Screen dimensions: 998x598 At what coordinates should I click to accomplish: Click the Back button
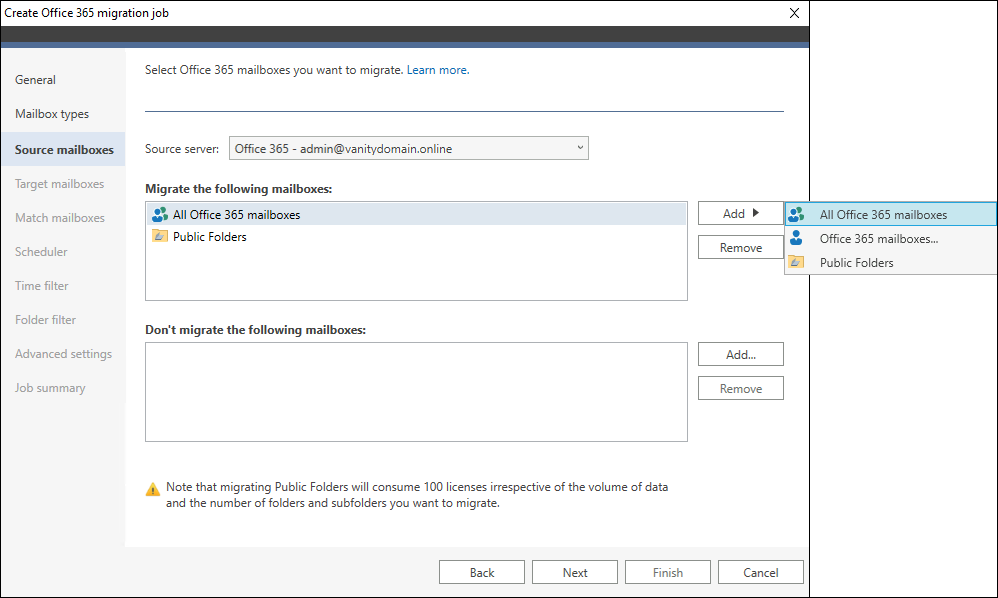[482, 572]
